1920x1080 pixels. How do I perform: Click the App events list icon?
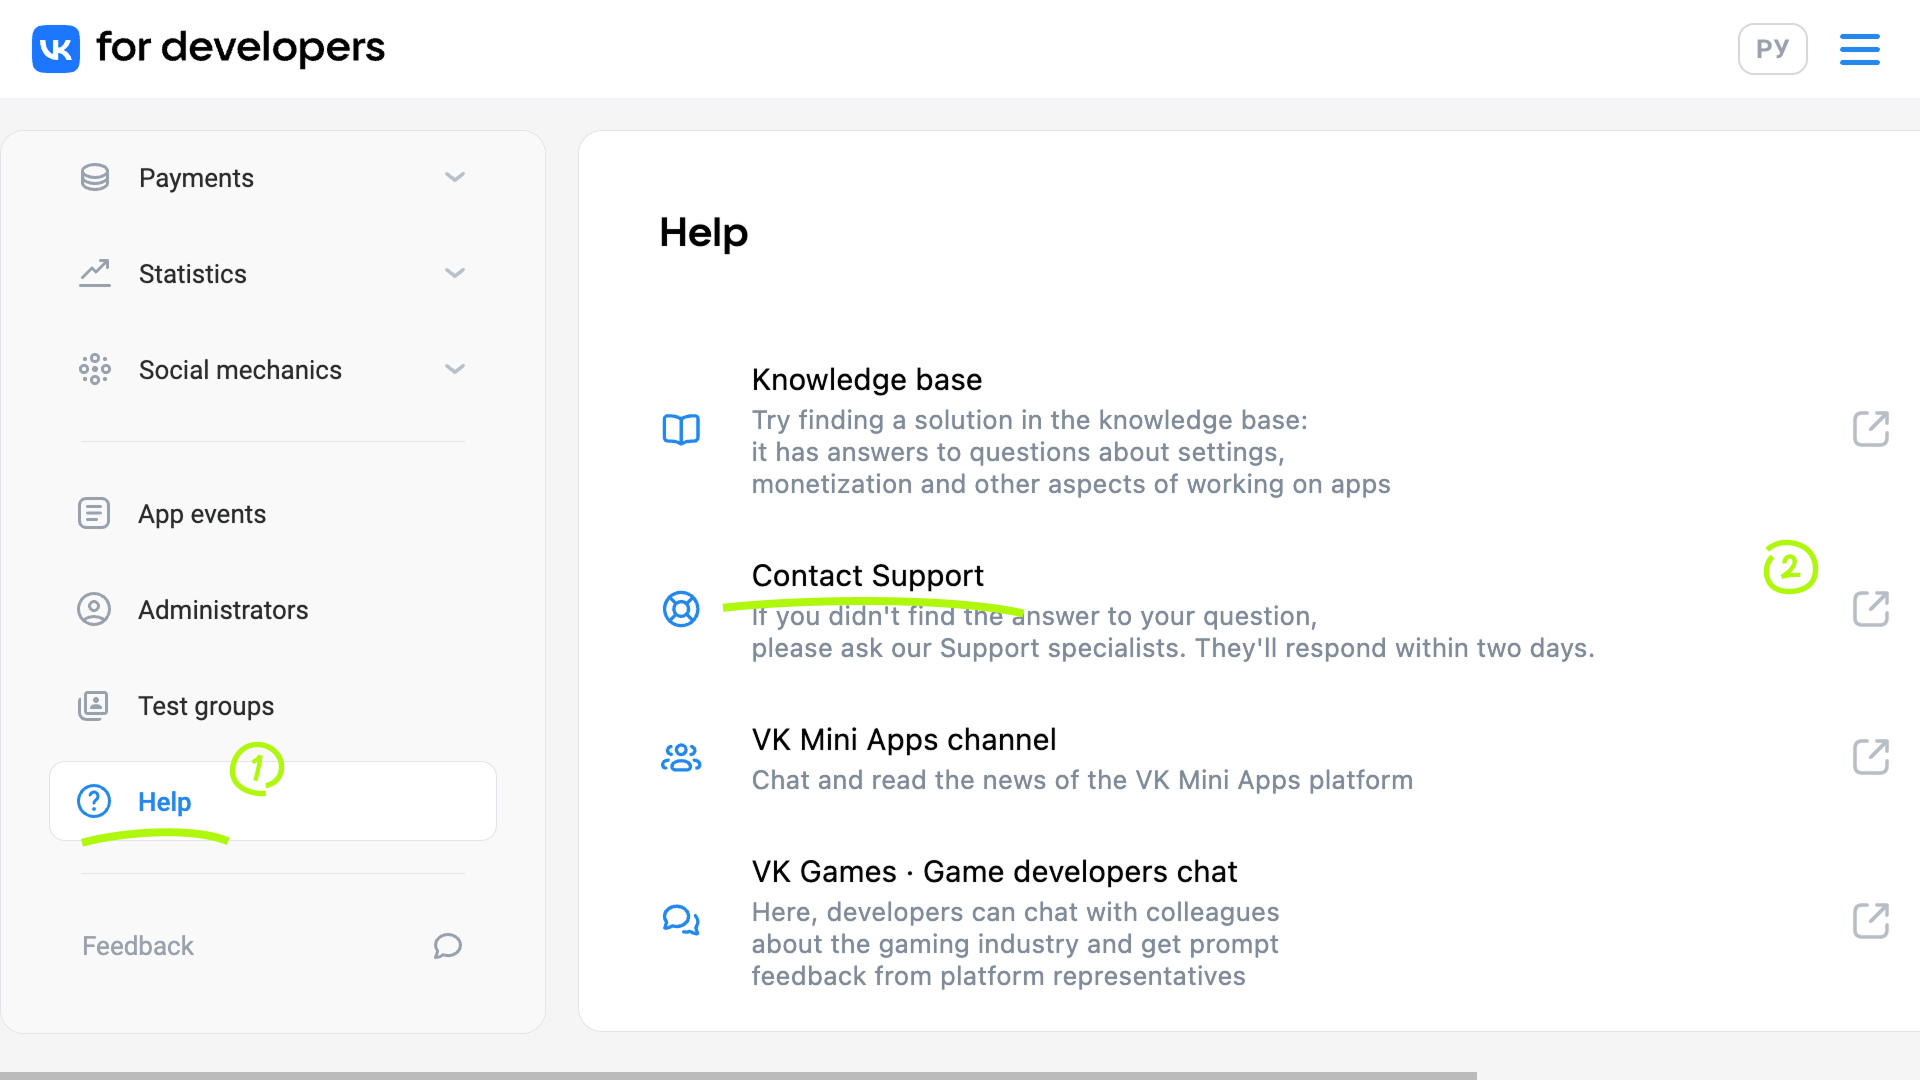[94, 513]
